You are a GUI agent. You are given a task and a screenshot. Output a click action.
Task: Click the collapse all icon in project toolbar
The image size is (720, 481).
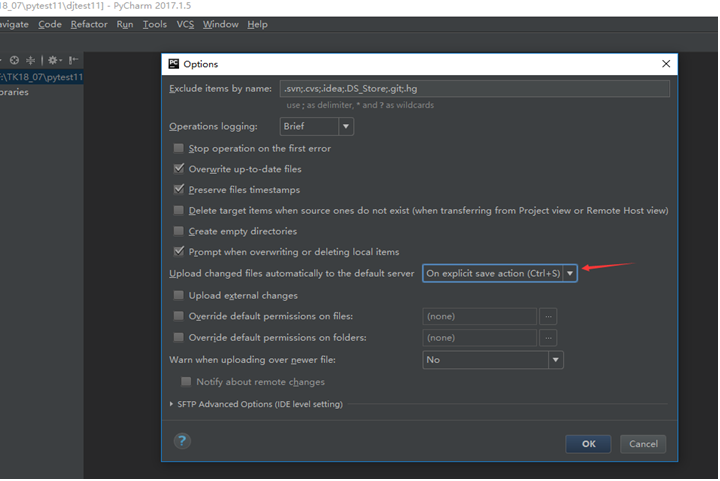[30, 60]
